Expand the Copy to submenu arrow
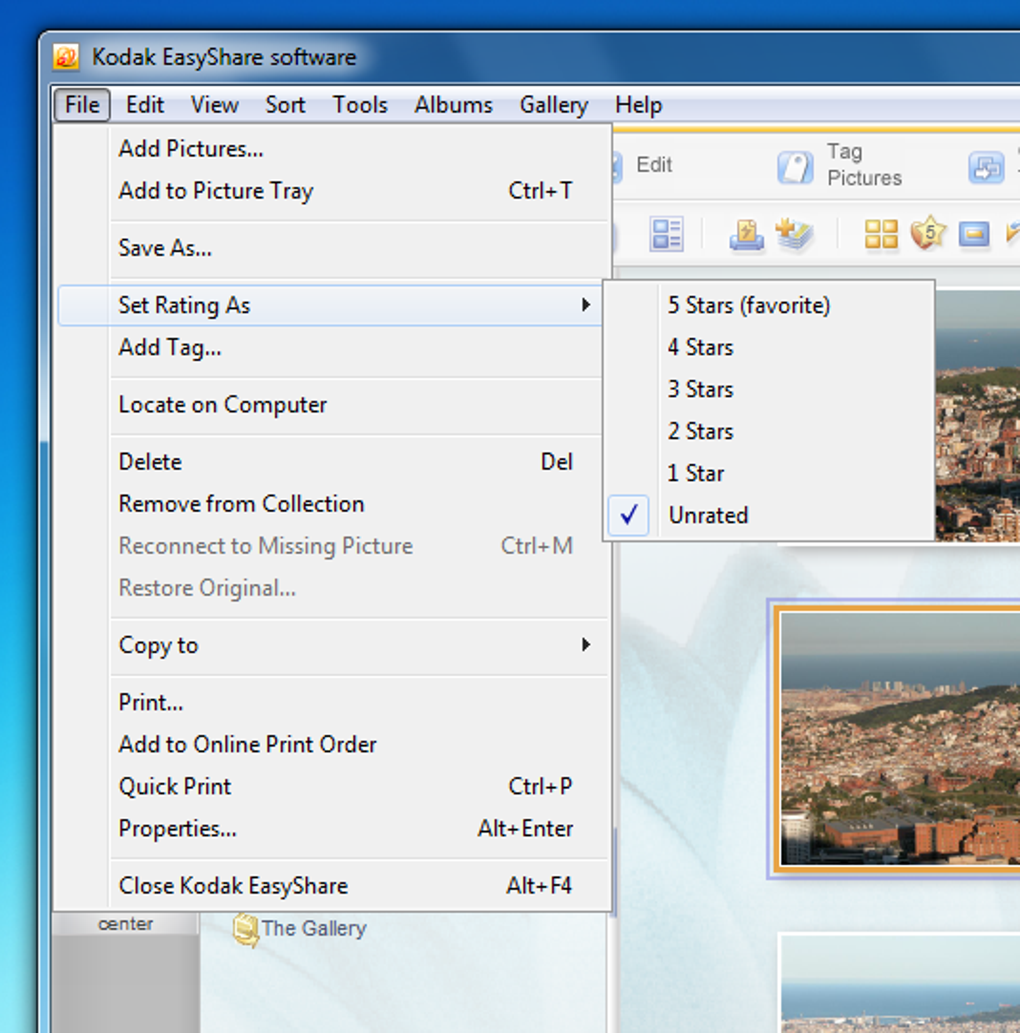Image resolution: width=1020 pixels, height=1033 pixels. point(585,645)
